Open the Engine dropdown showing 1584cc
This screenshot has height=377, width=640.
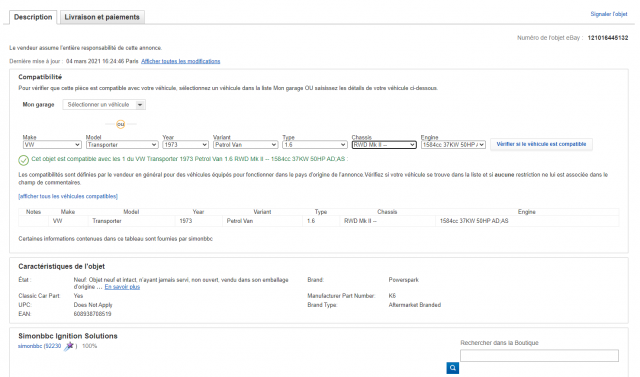click(453, 145)
